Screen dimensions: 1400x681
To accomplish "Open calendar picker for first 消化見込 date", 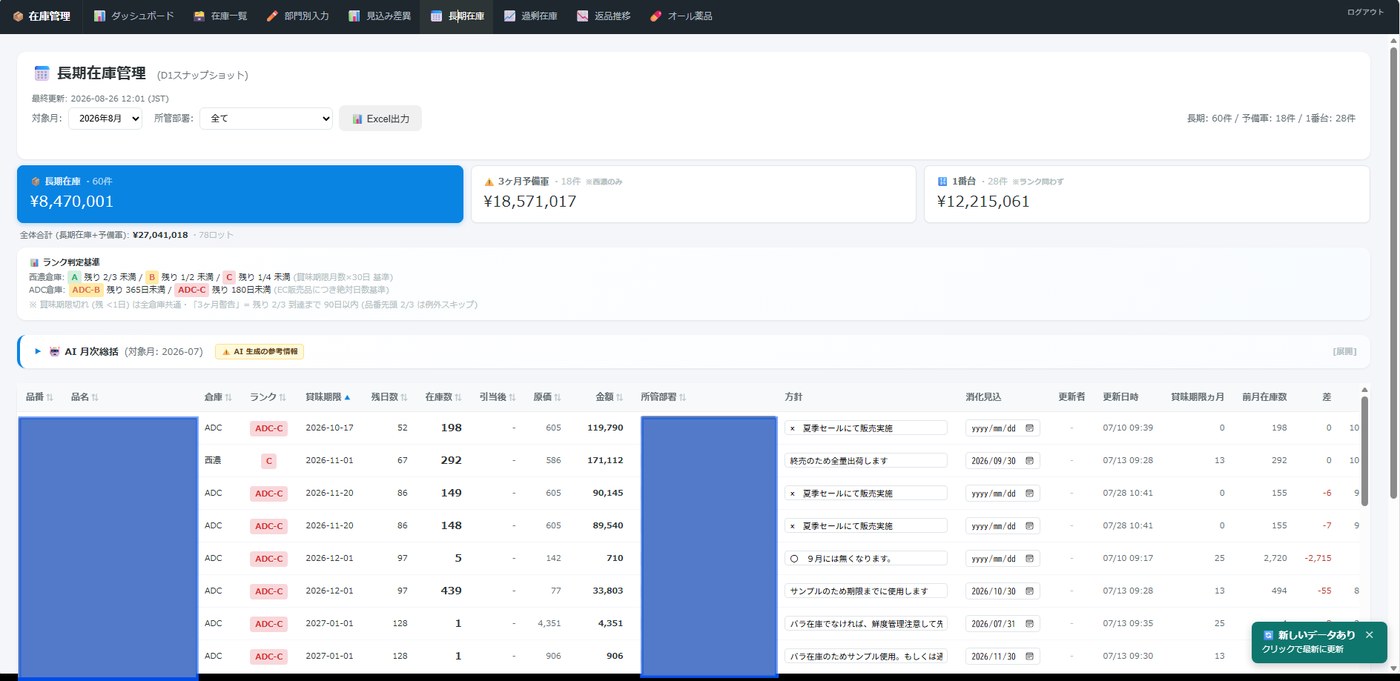I will (x=1029, y=428).
